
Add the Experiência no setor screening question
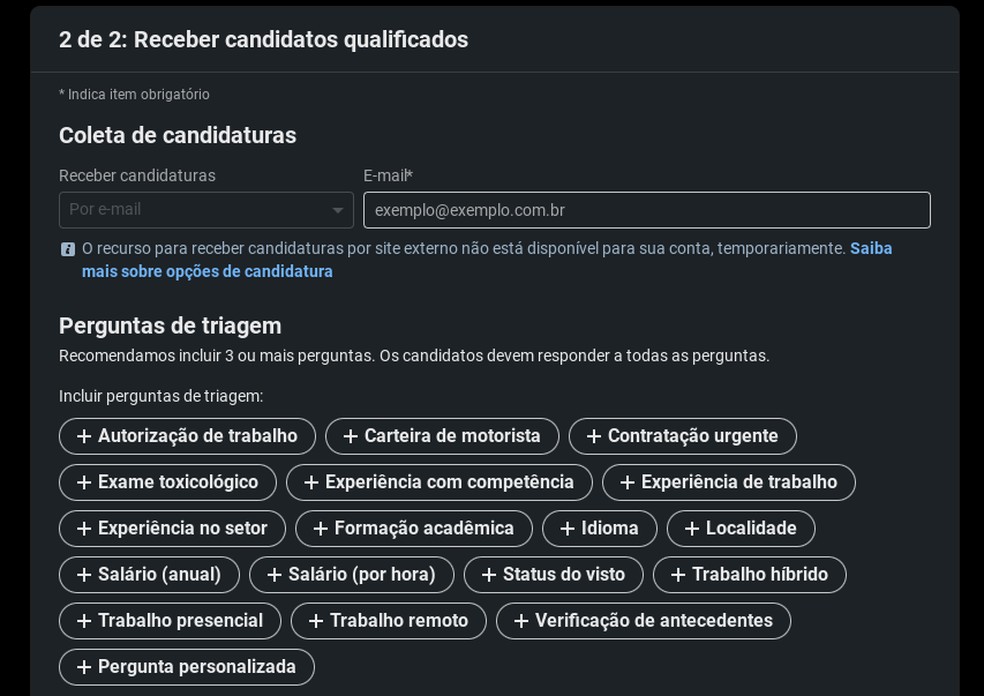pyautogui.click(x=170, y=528)
